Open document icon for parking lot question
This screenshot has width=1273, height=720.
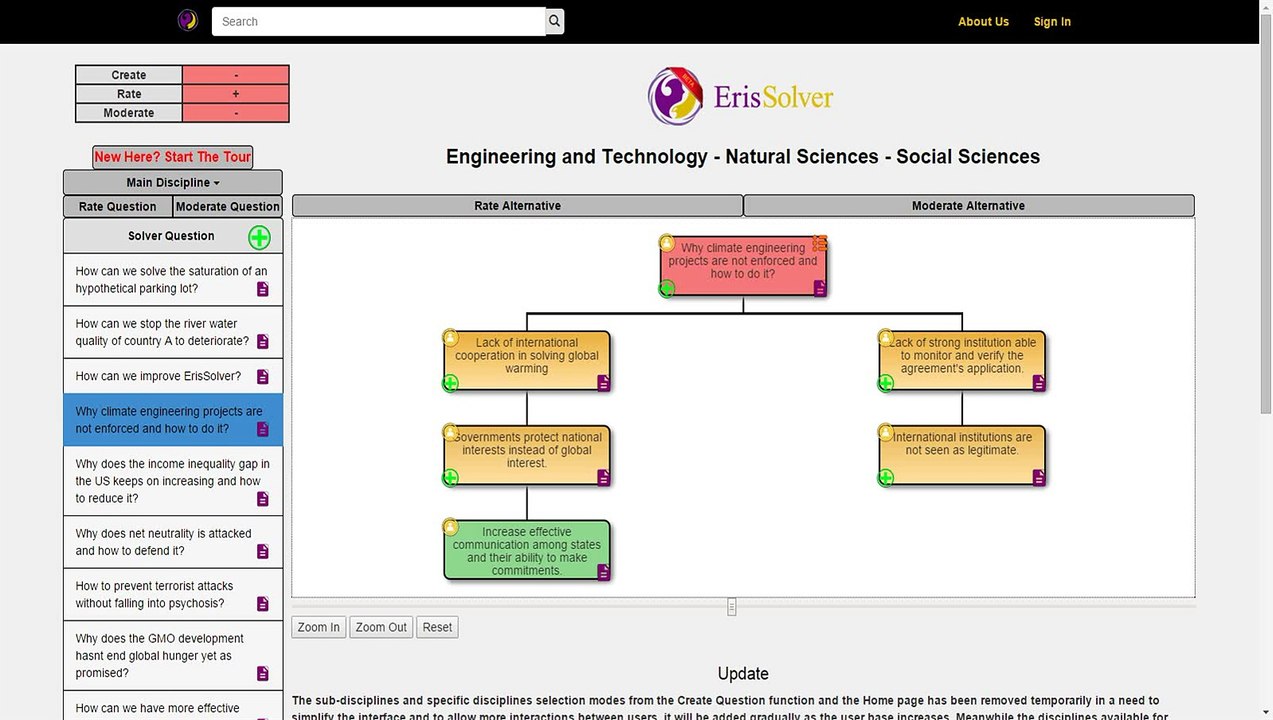pyautogui.click(x=263, y=289)
